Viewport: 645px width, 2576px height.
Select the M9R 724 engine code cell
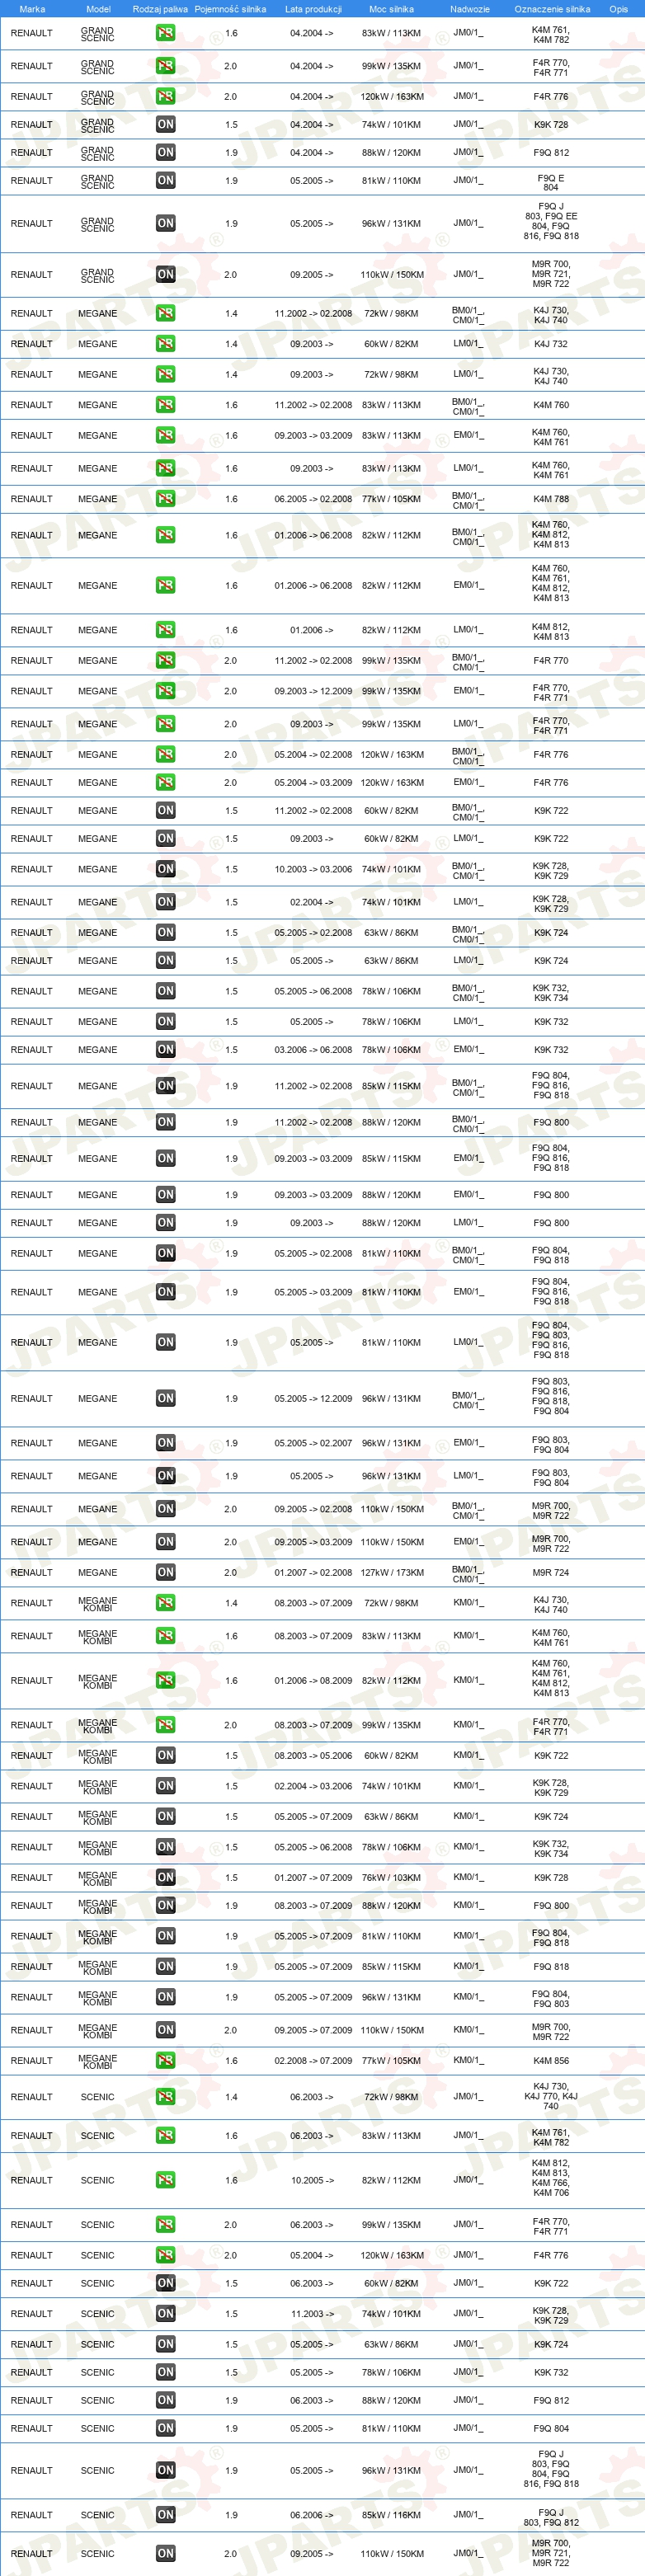pyautogui.click(x=551, y=1572)
